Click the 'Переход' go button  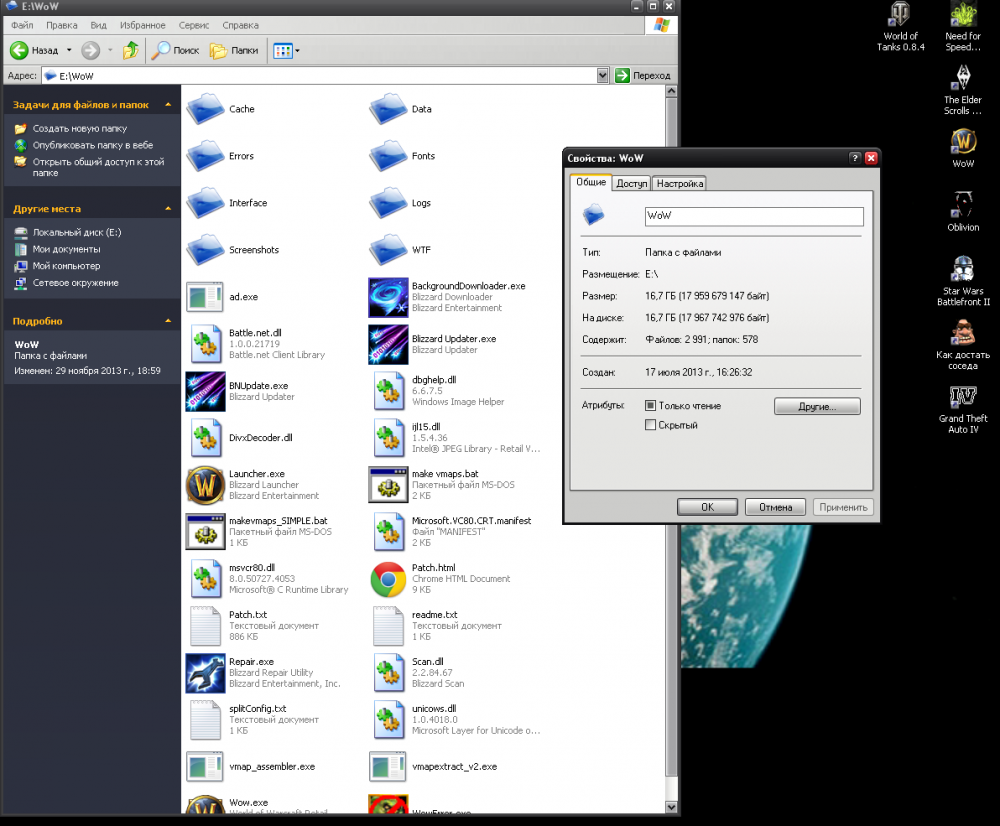[643, 76]
